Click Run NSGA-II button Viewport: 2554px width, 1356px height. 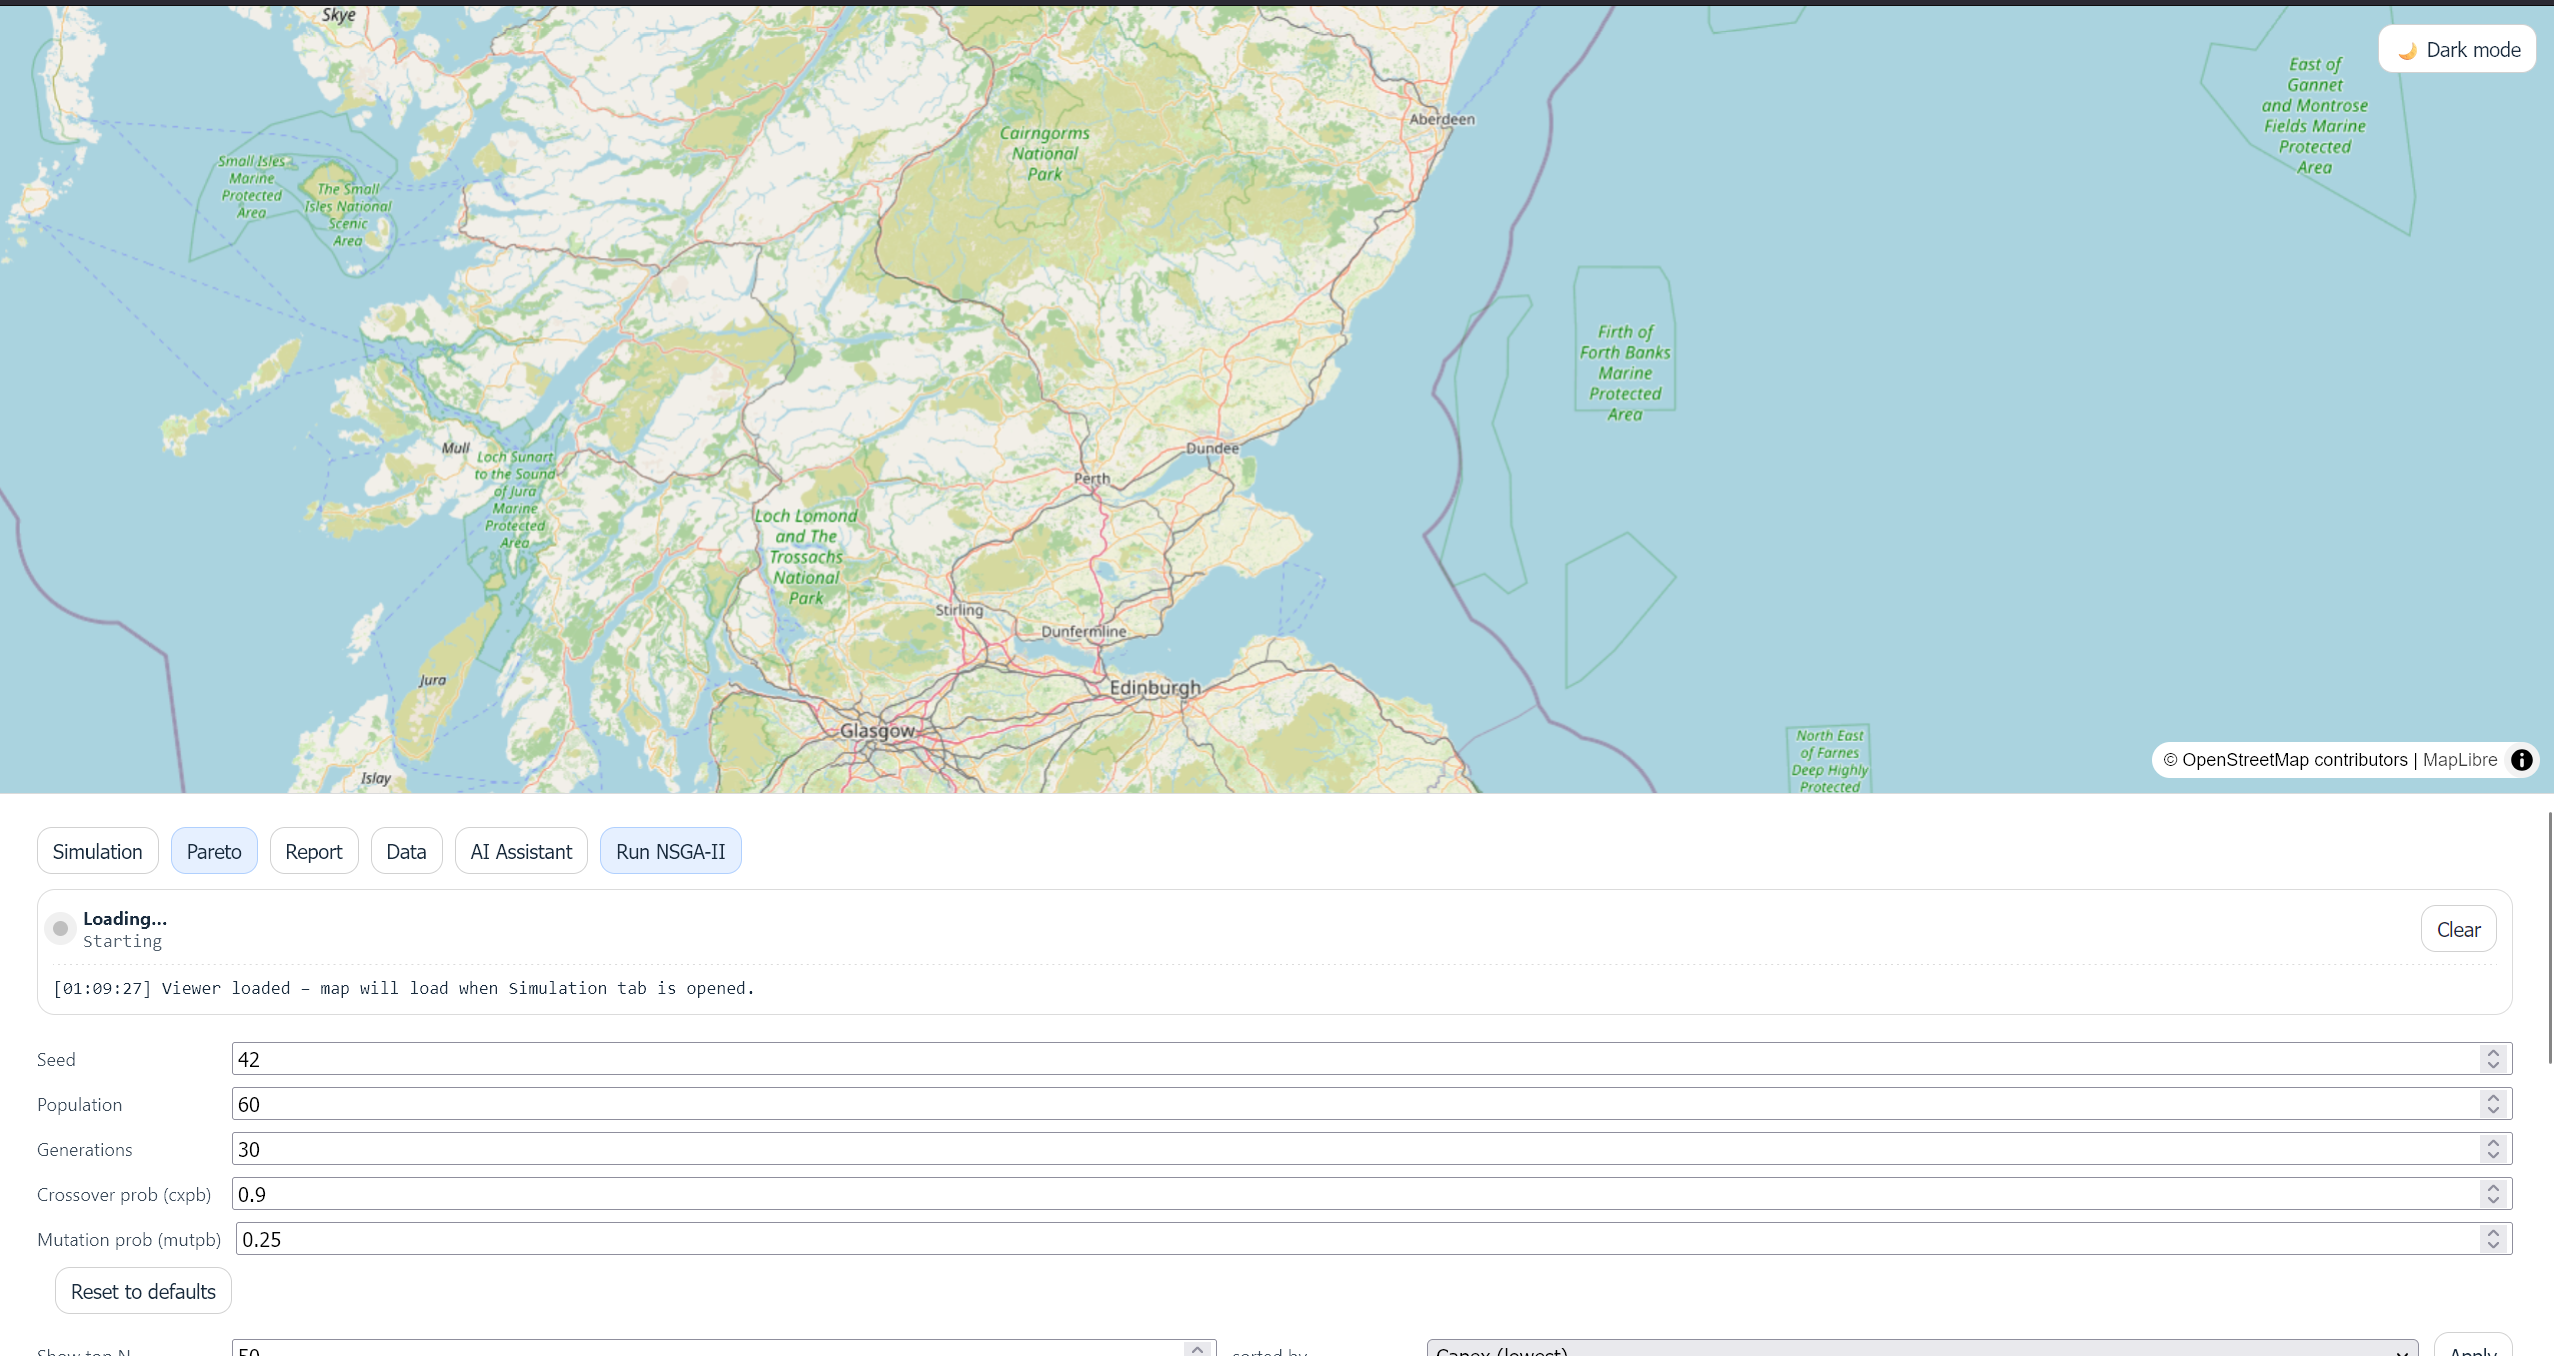(670, 851)
